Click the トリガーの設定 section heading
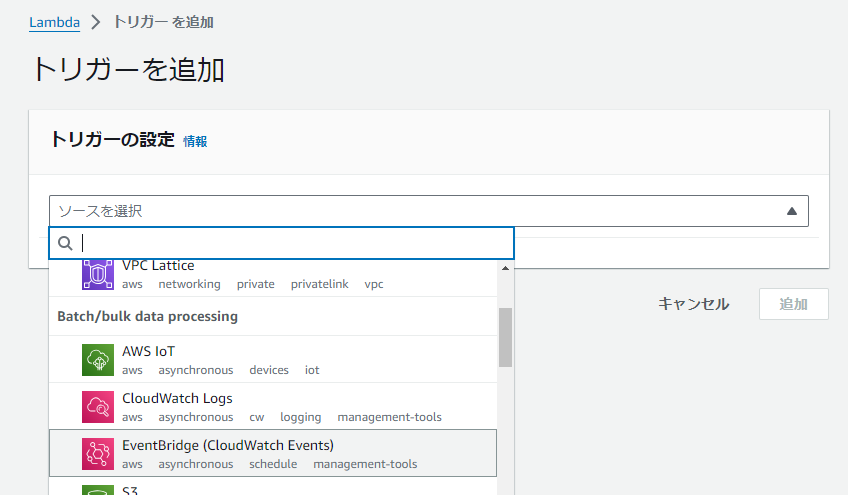 (112, 140)
